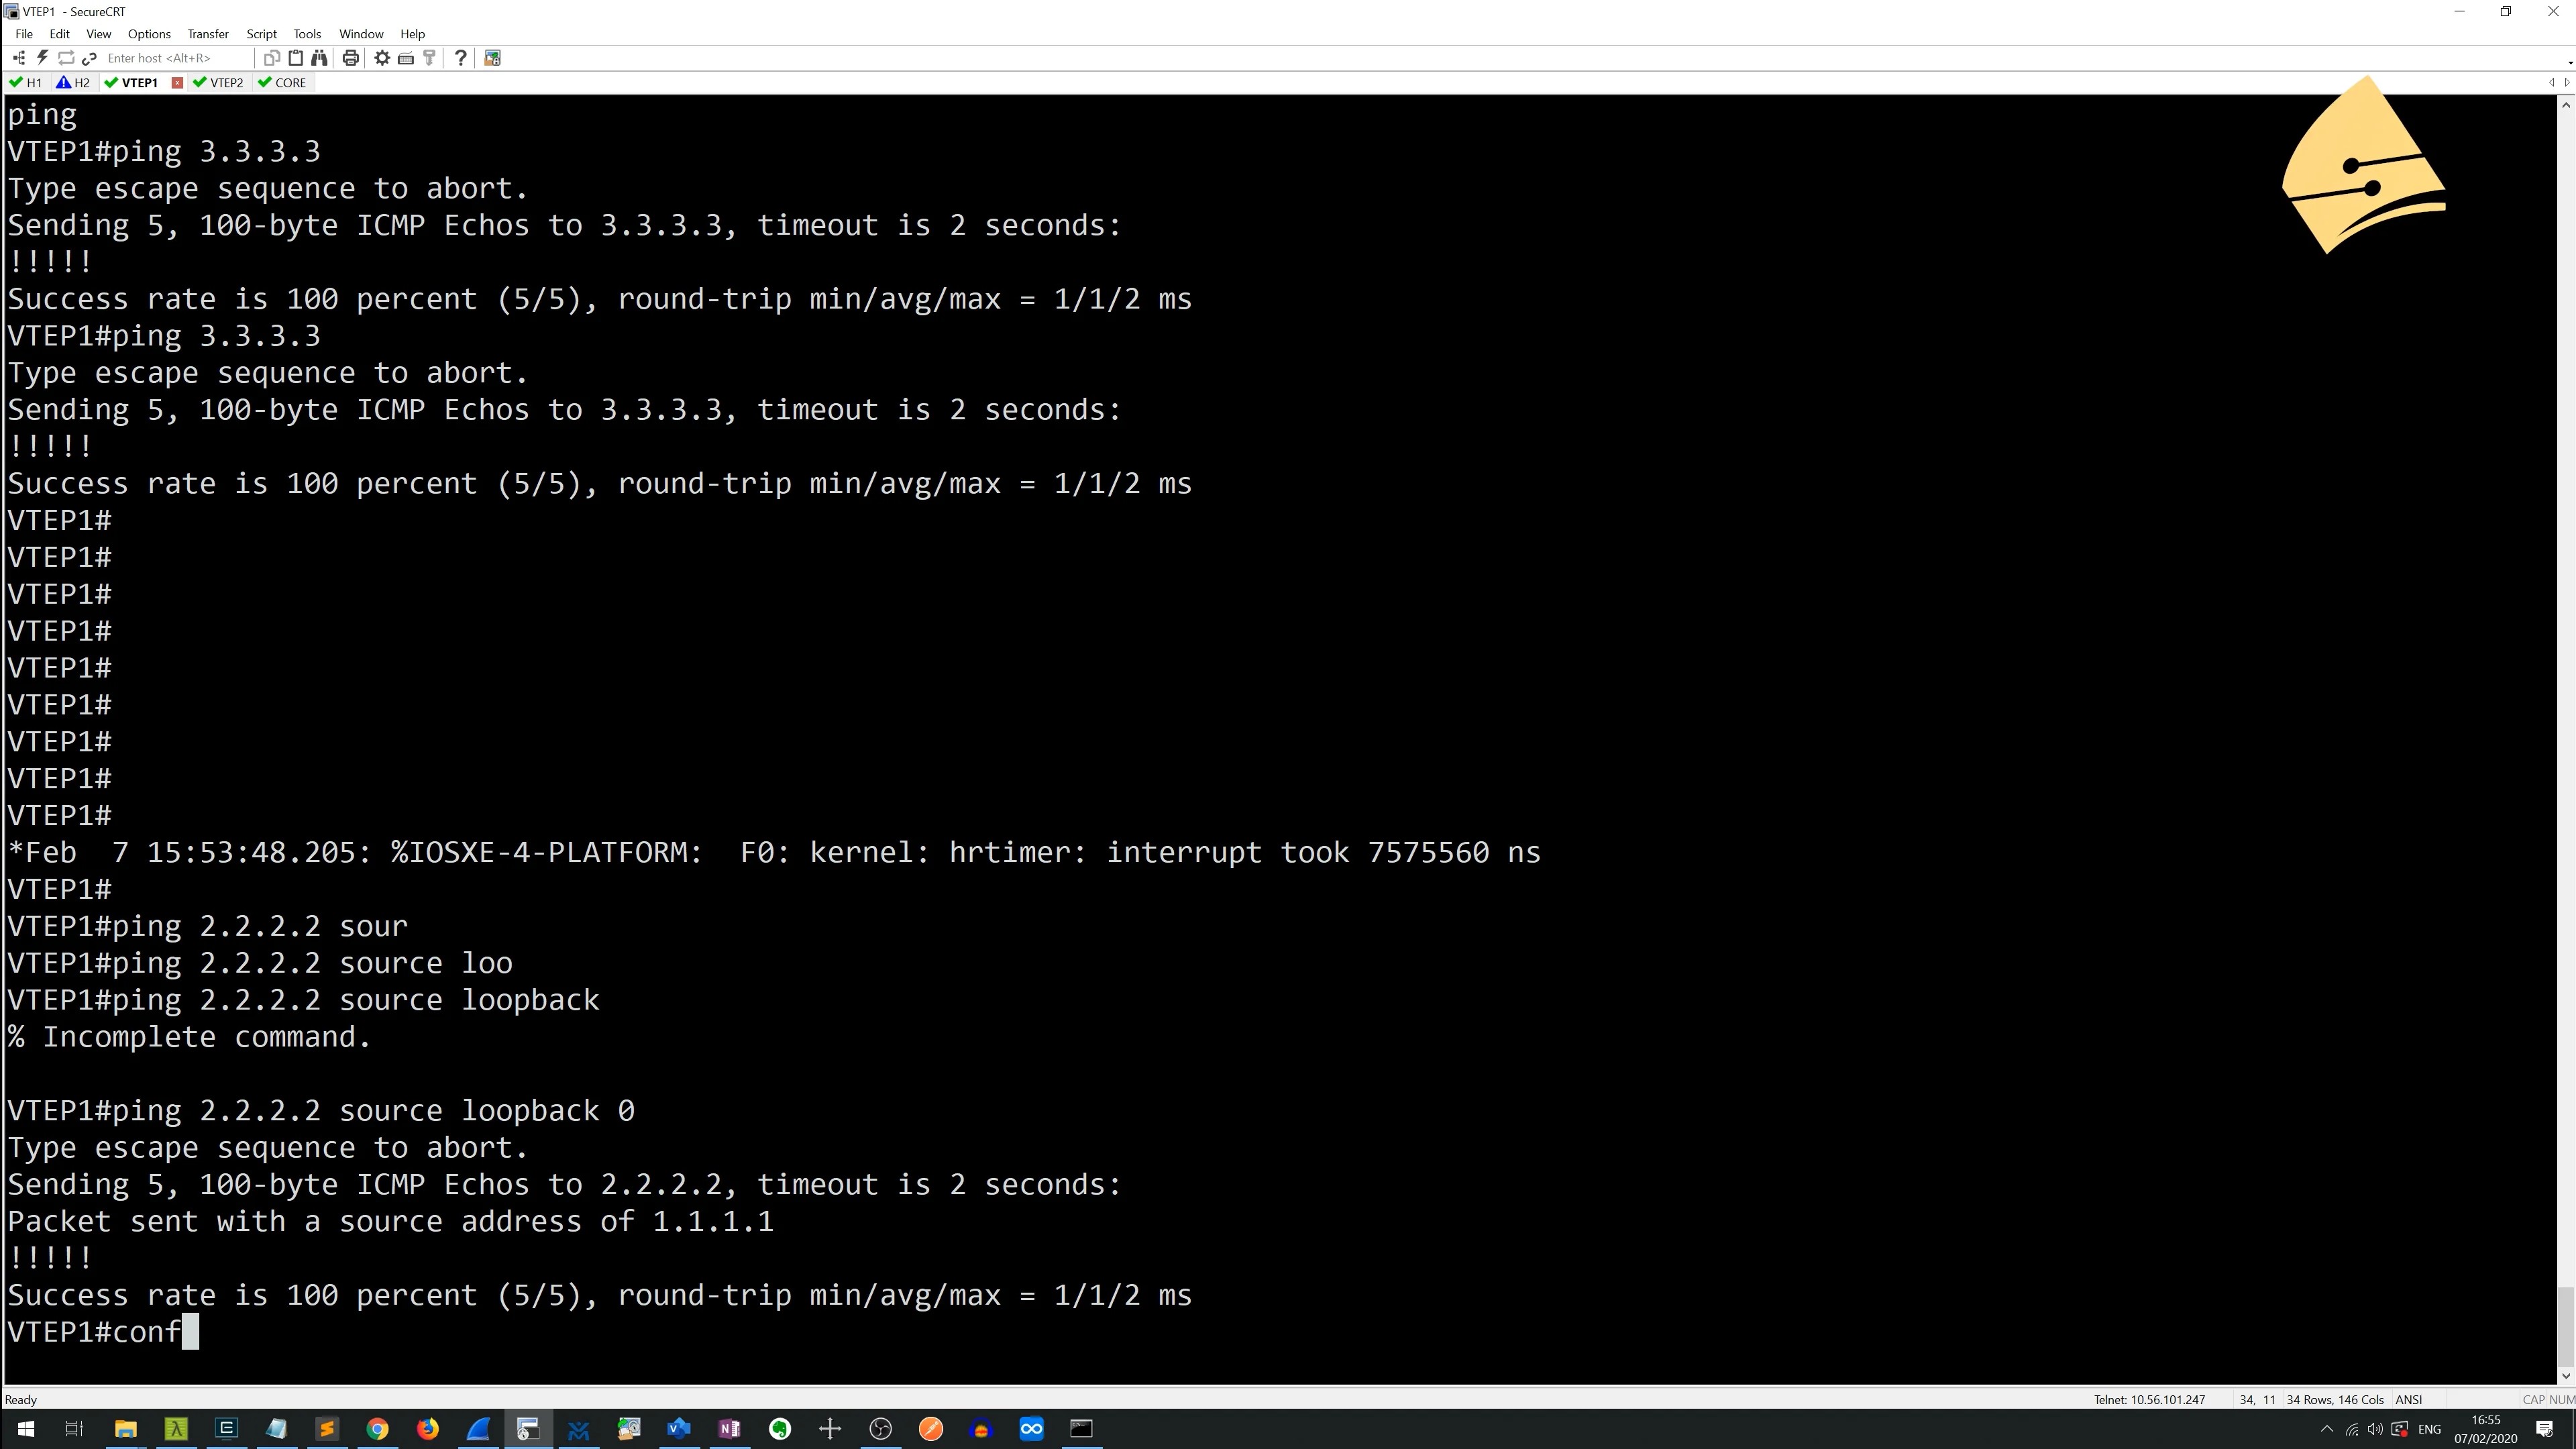
Task: Open the Session Manager icon
Action: click(x=19, y=58)
